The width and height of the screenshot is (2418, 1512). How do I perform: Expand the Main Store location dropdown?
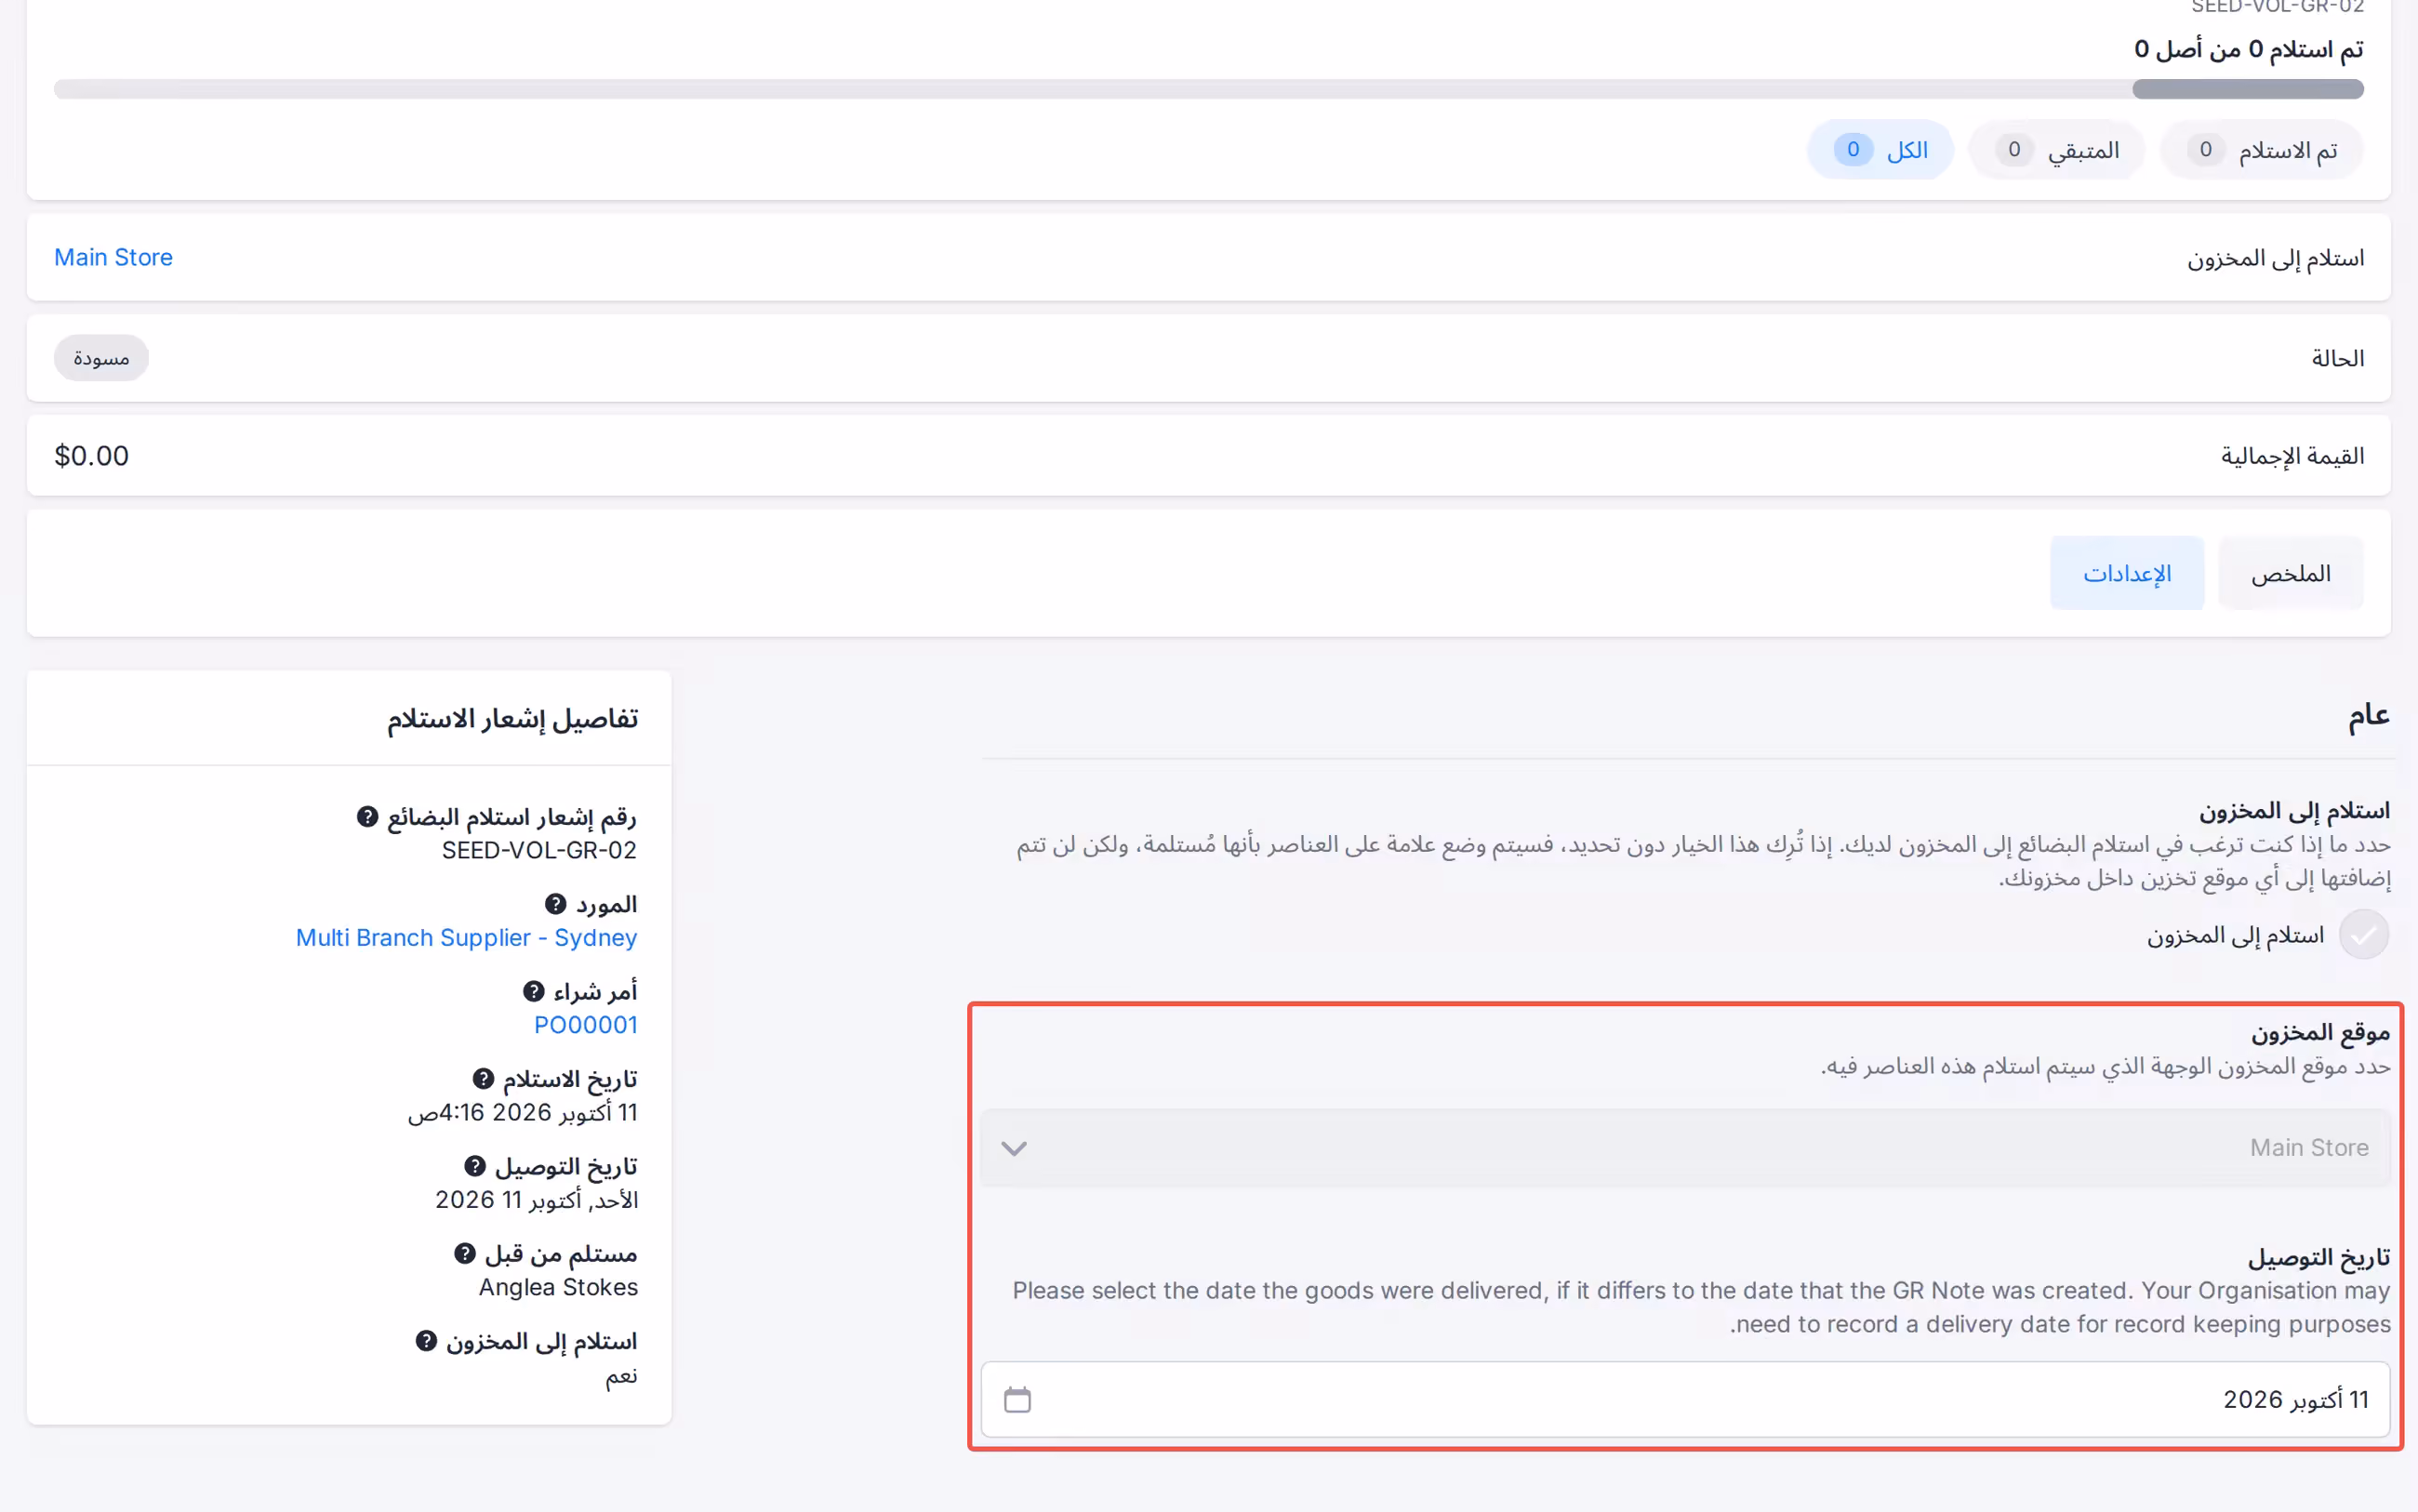click(1685, 1148)
